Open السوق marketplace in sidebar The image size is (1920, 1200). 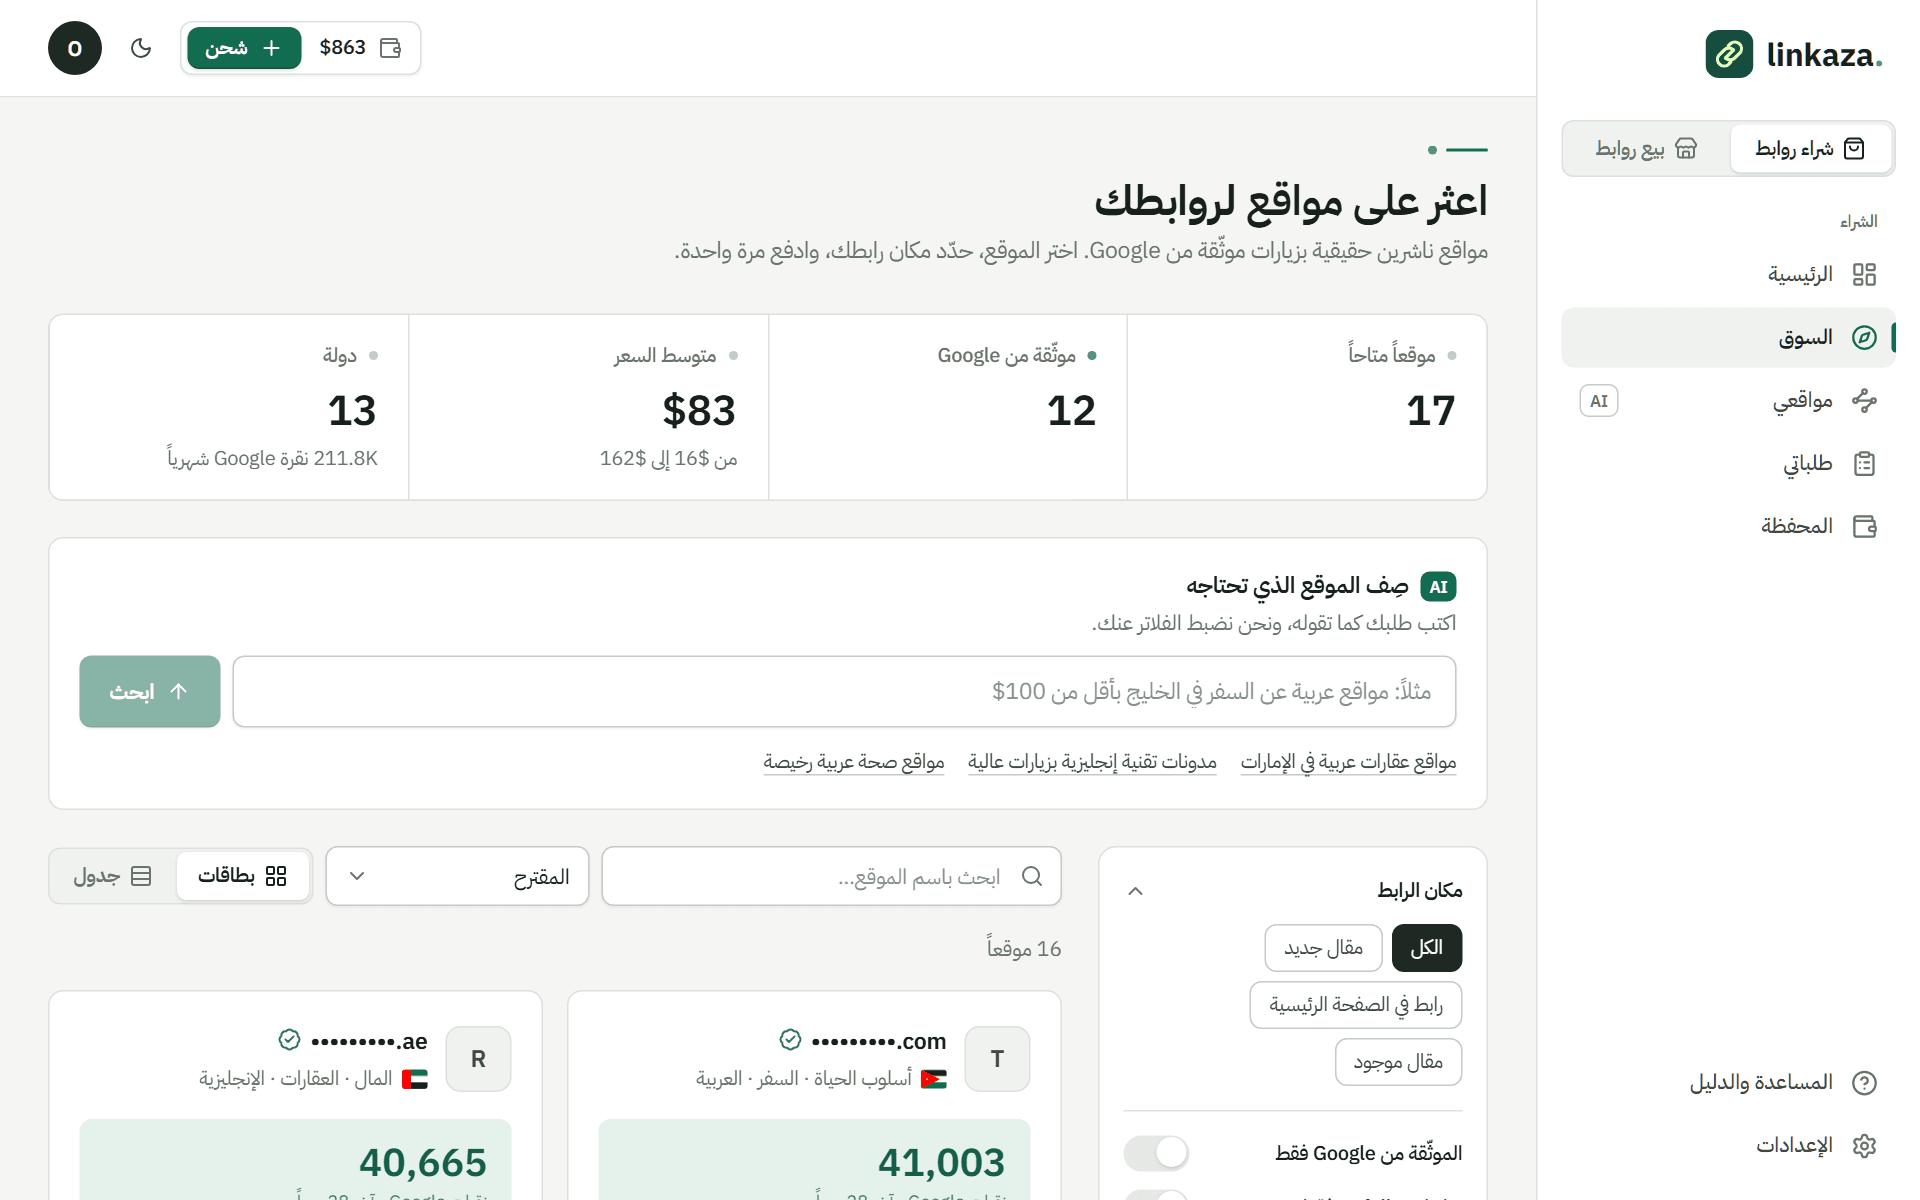(x=1728, y=338)
